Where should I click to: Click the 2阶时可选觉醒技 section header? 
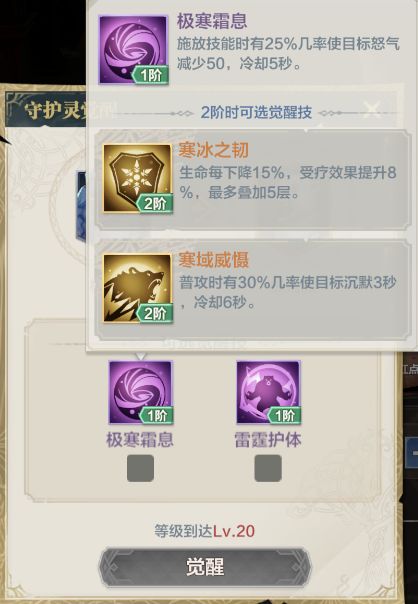(256, 112)
